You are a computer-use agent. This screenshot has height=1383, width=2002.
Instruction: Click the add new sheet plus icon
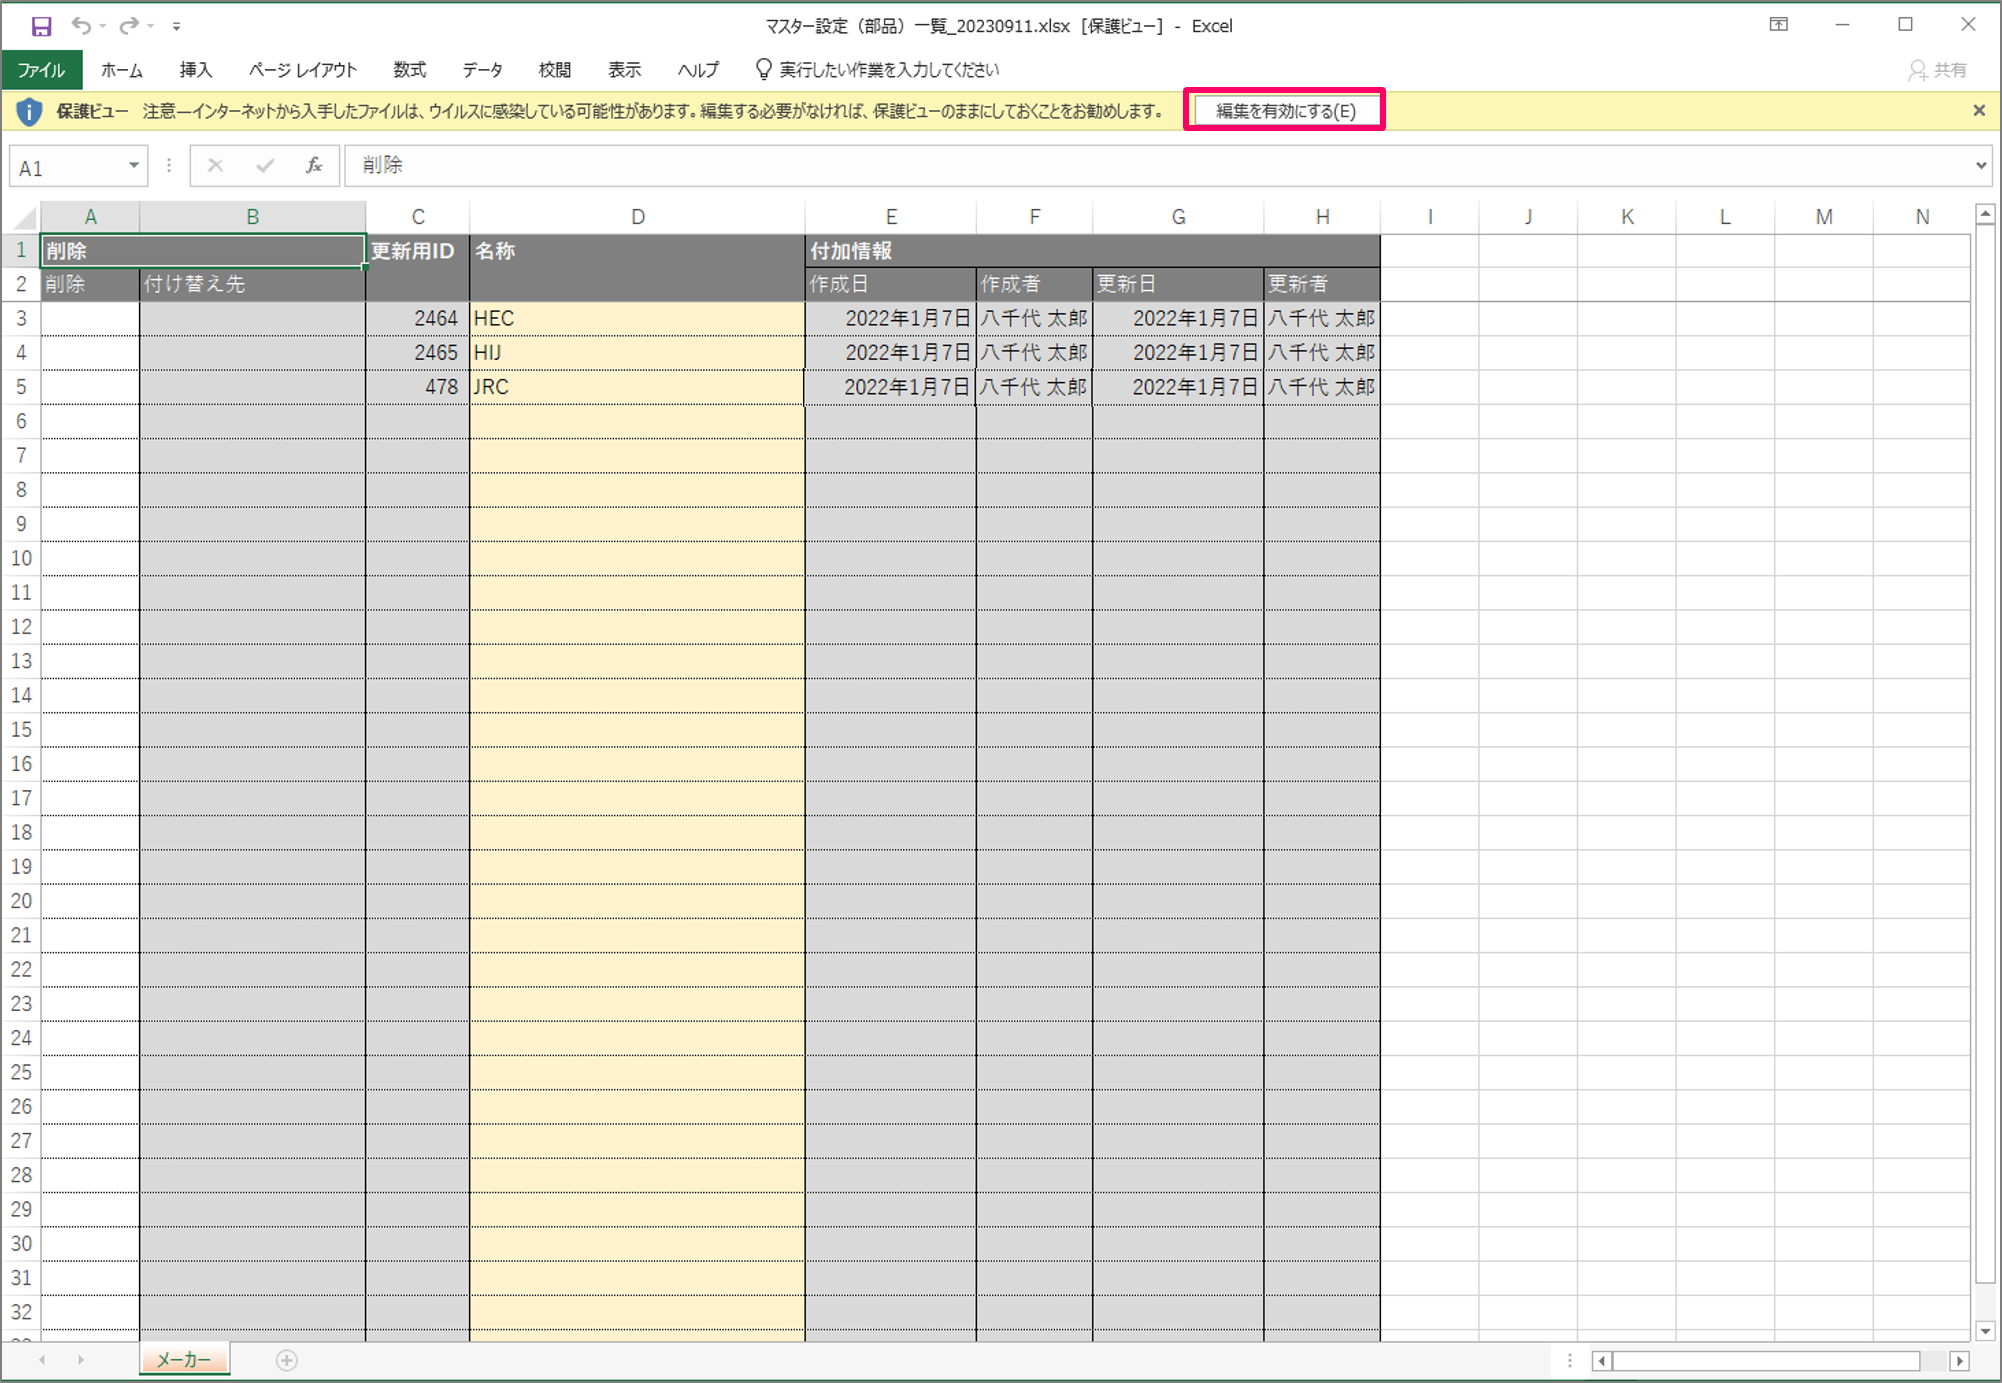point(287,1360)
